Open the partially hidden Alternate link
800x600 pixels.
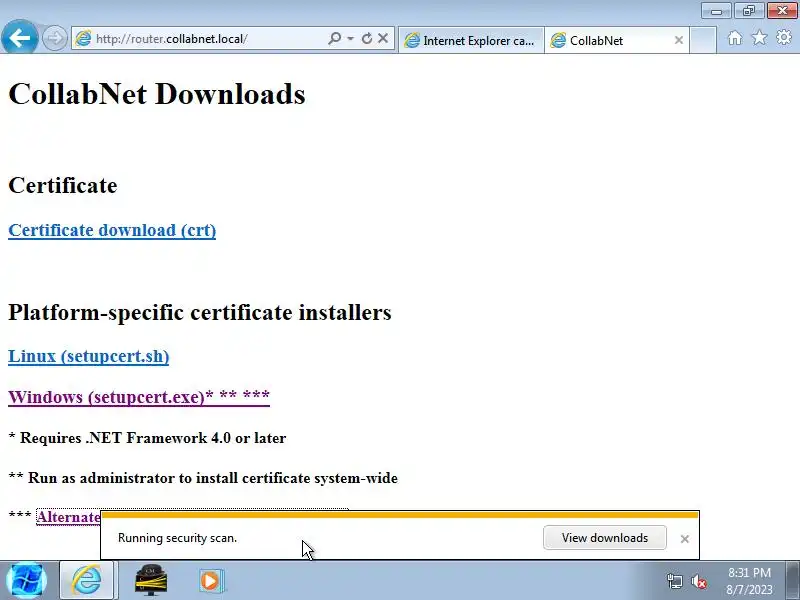[68, 517]
